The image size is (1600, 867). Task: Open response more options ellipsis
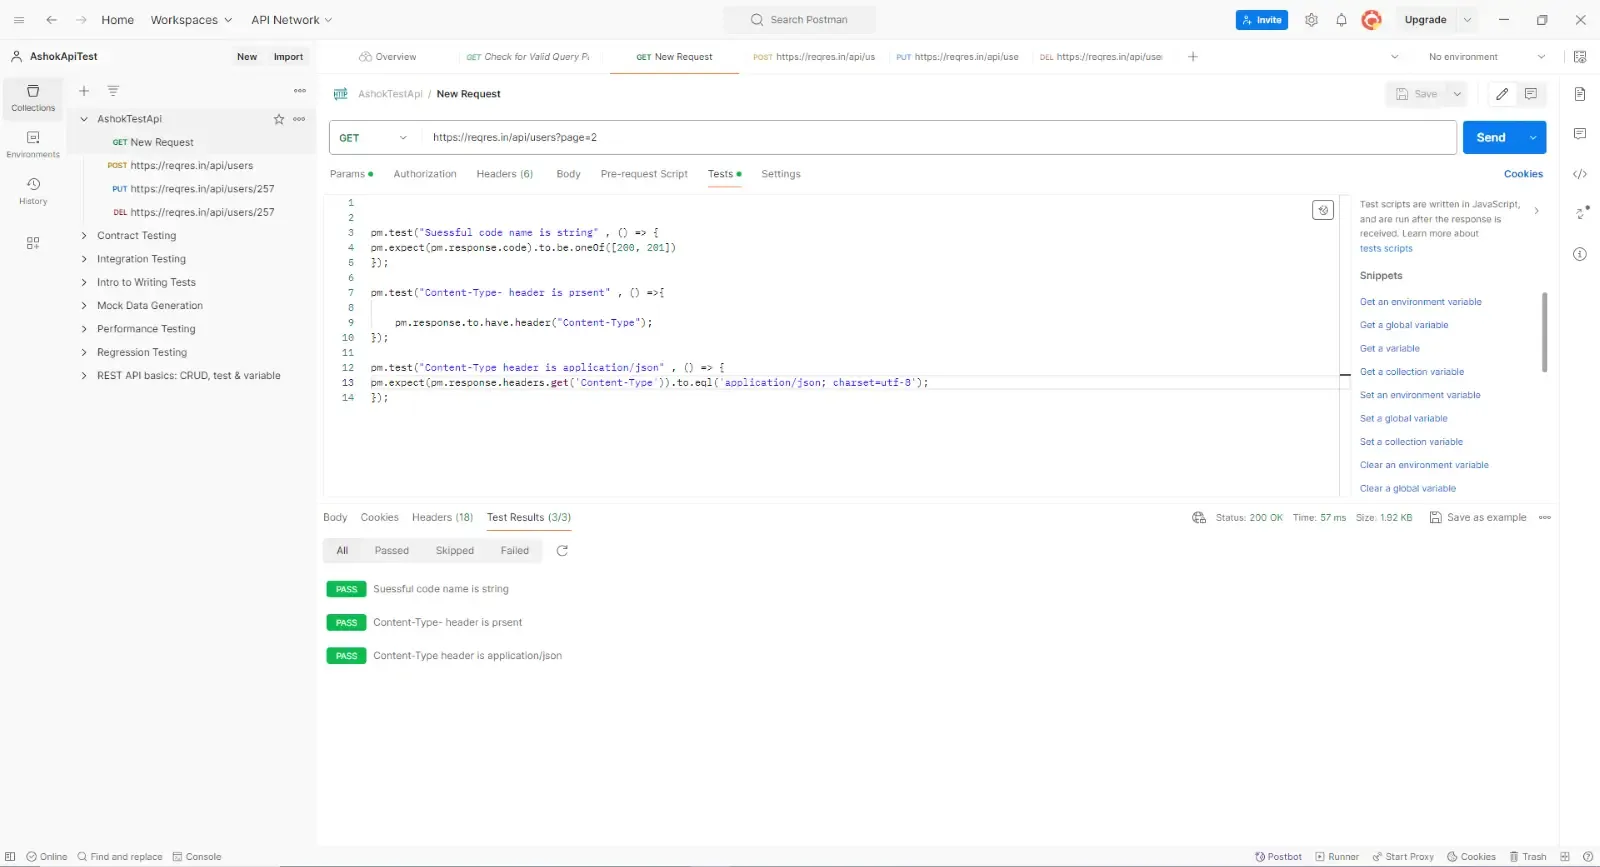pos(1545,518)
